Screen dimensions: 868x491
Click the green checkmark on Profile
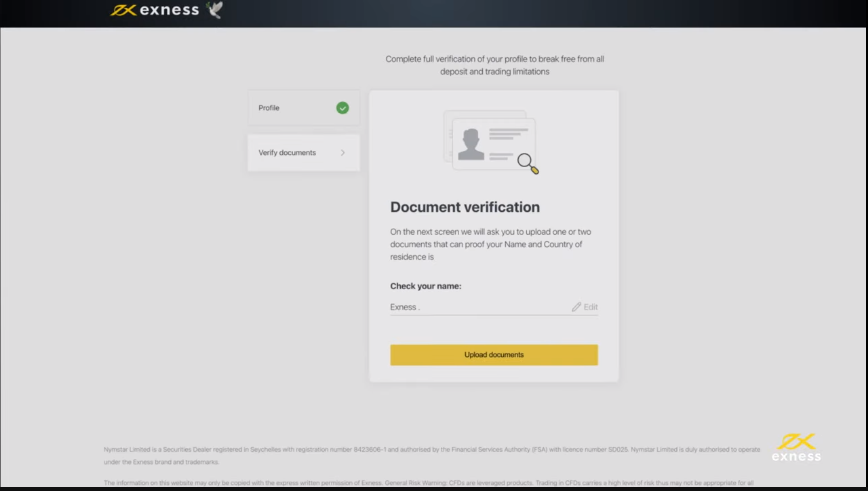tap(343, 108)
